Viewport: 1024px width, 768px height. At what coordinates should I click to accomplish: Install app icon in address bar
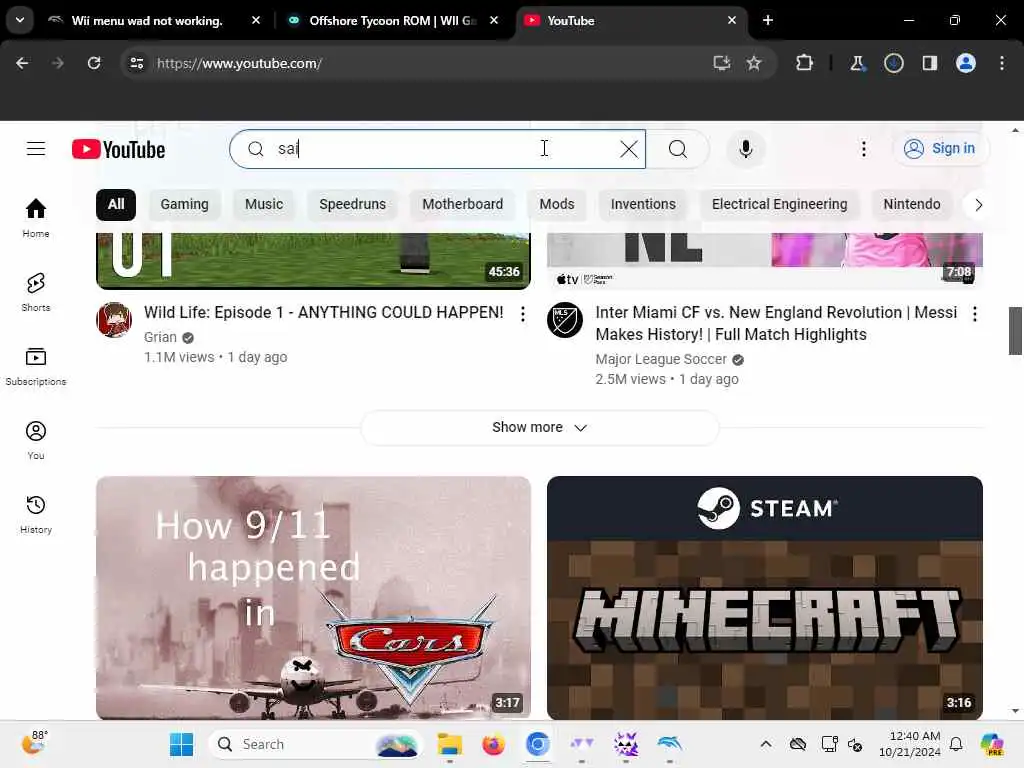(x=722, y=63)
